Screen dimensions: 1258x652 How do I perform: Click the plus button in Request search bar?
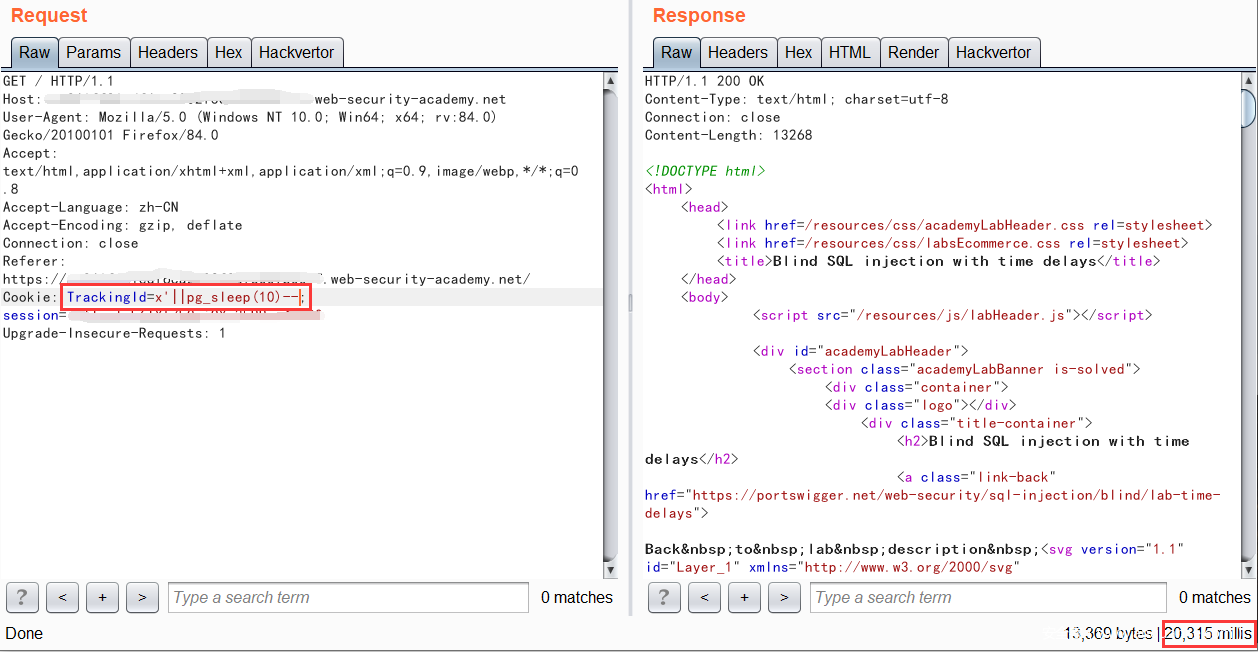pos(102,597)
